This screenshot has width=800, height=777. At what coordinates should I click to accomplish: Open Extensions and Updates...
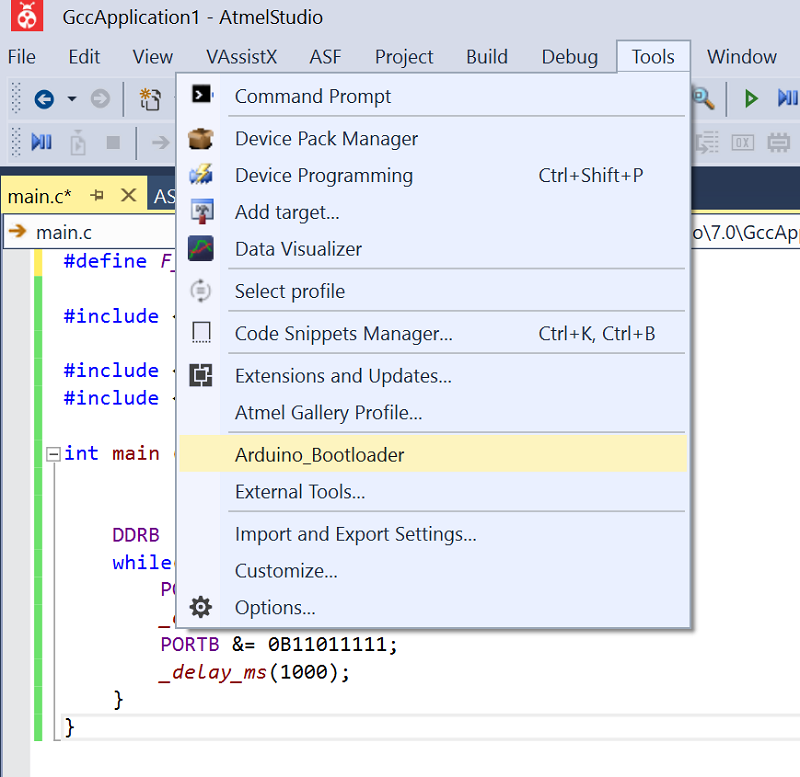433,375
